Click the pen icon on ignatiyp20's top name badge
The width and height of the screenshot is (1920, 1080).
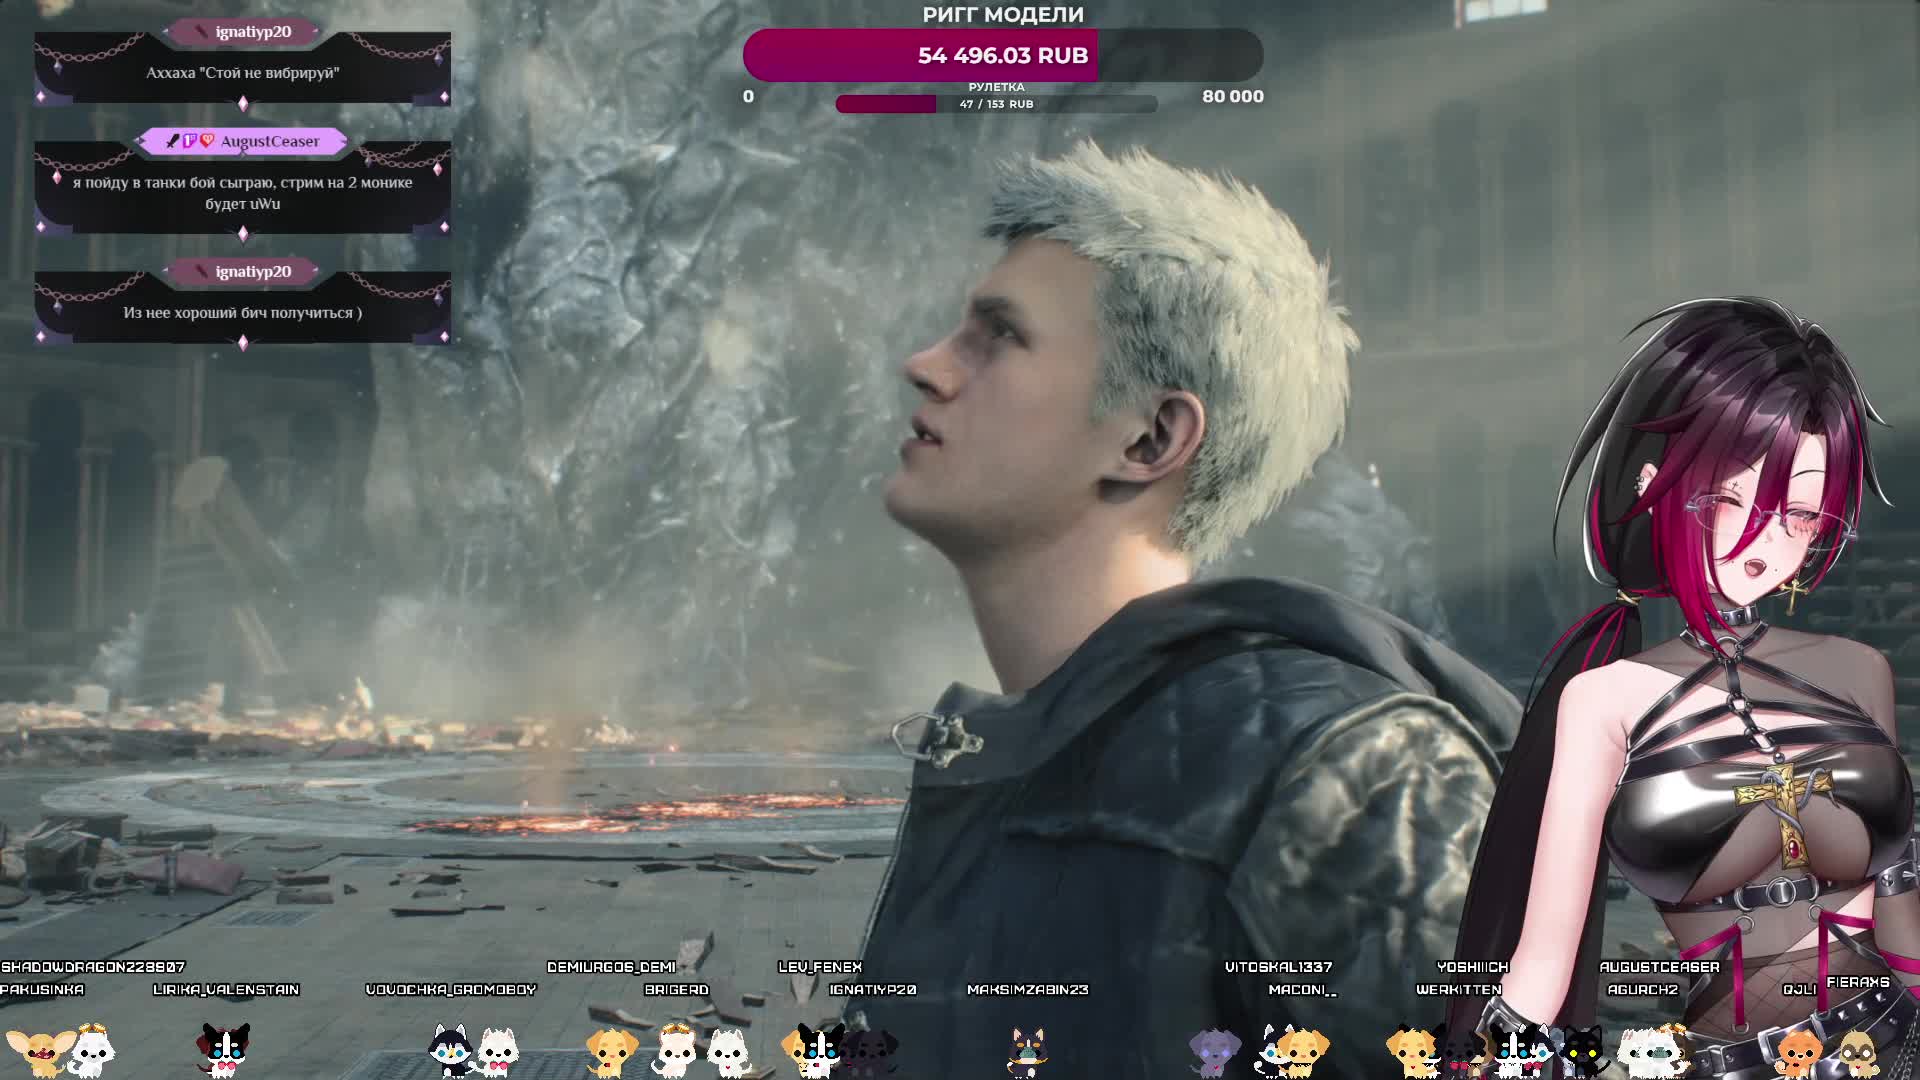pos(200,32)
